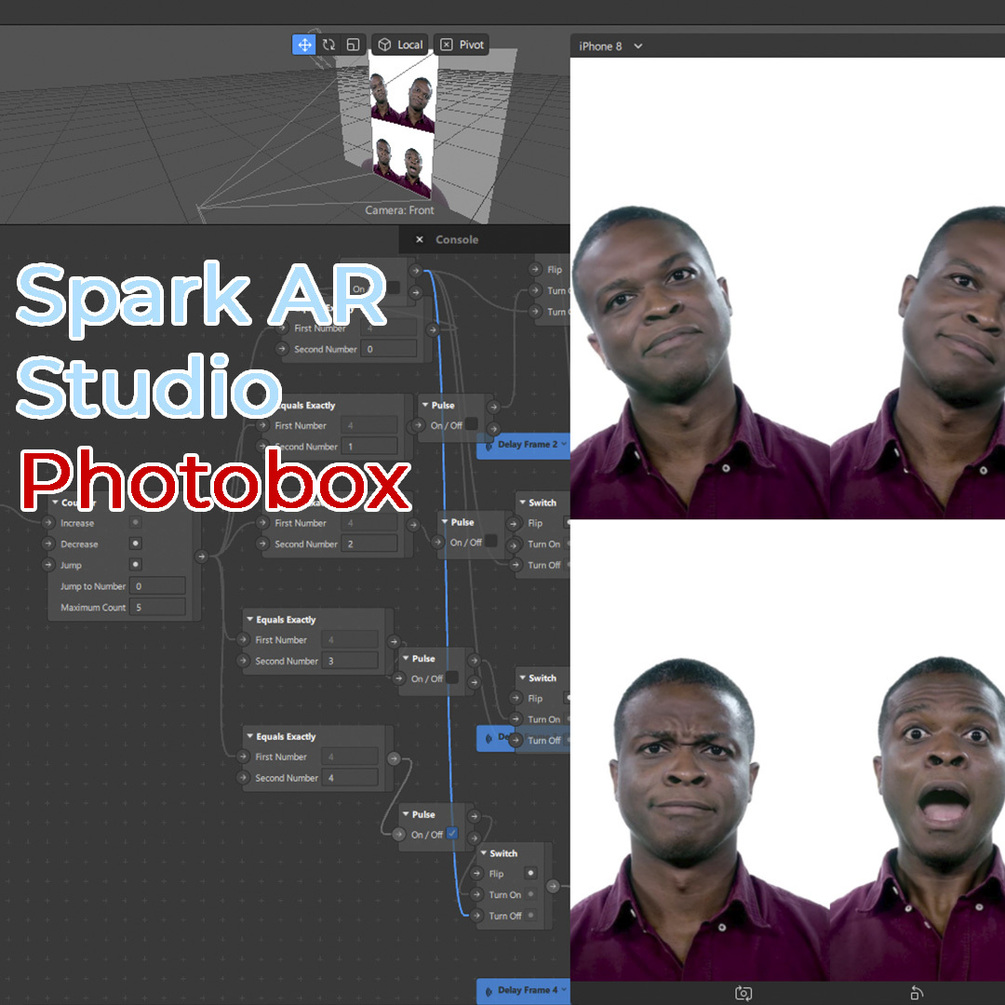Click the Camera: Front label in the viewport
This screenshot has width=1005, height=1005.
[x=399, y=210]
